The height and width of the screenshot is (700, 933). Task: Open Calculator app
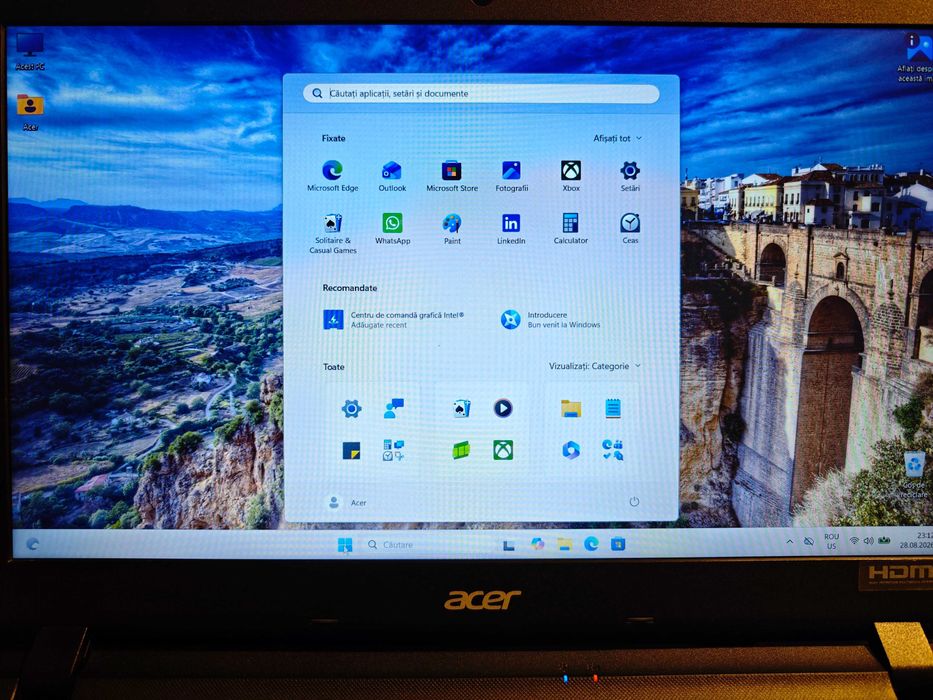coord(571,229)
